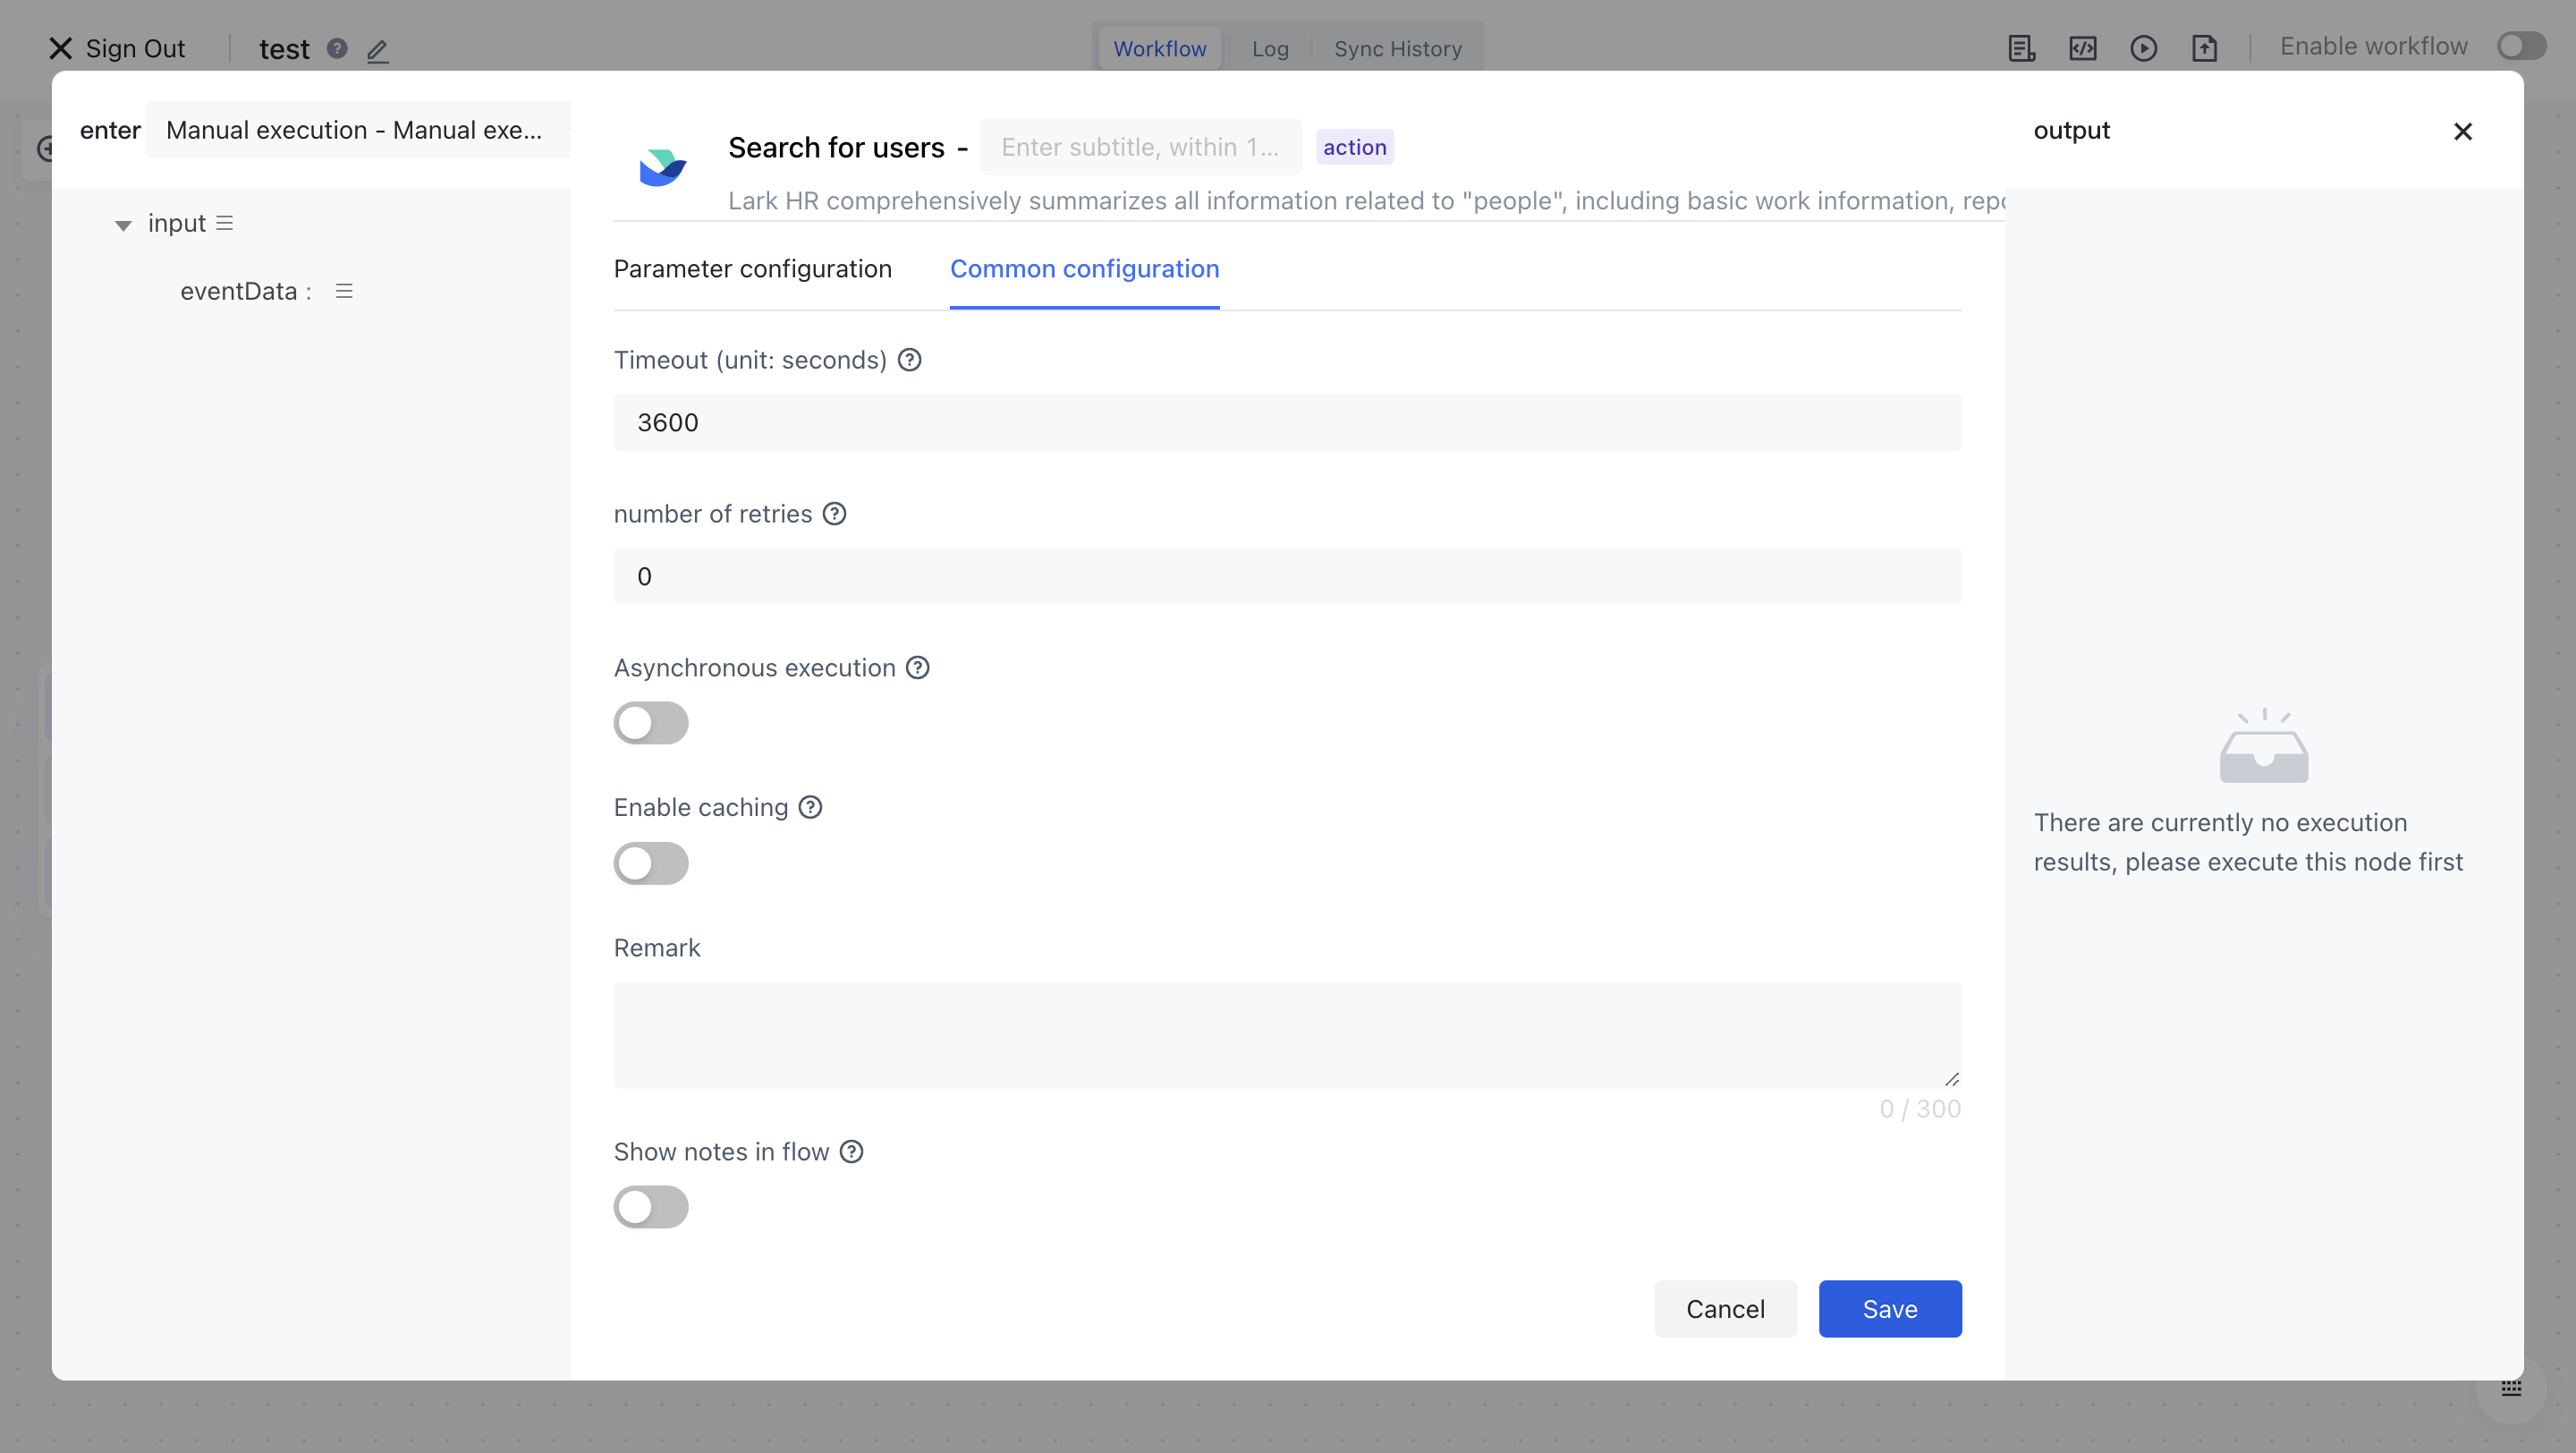Turn on the Enable caching switch
This screenshot has width=2576, height=1453.
651,863
